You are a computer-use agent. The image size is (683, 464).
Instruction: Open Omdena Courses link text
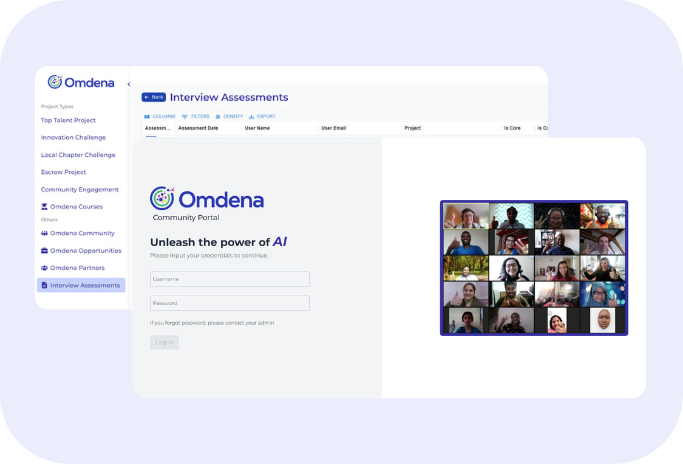pos(76,207)
